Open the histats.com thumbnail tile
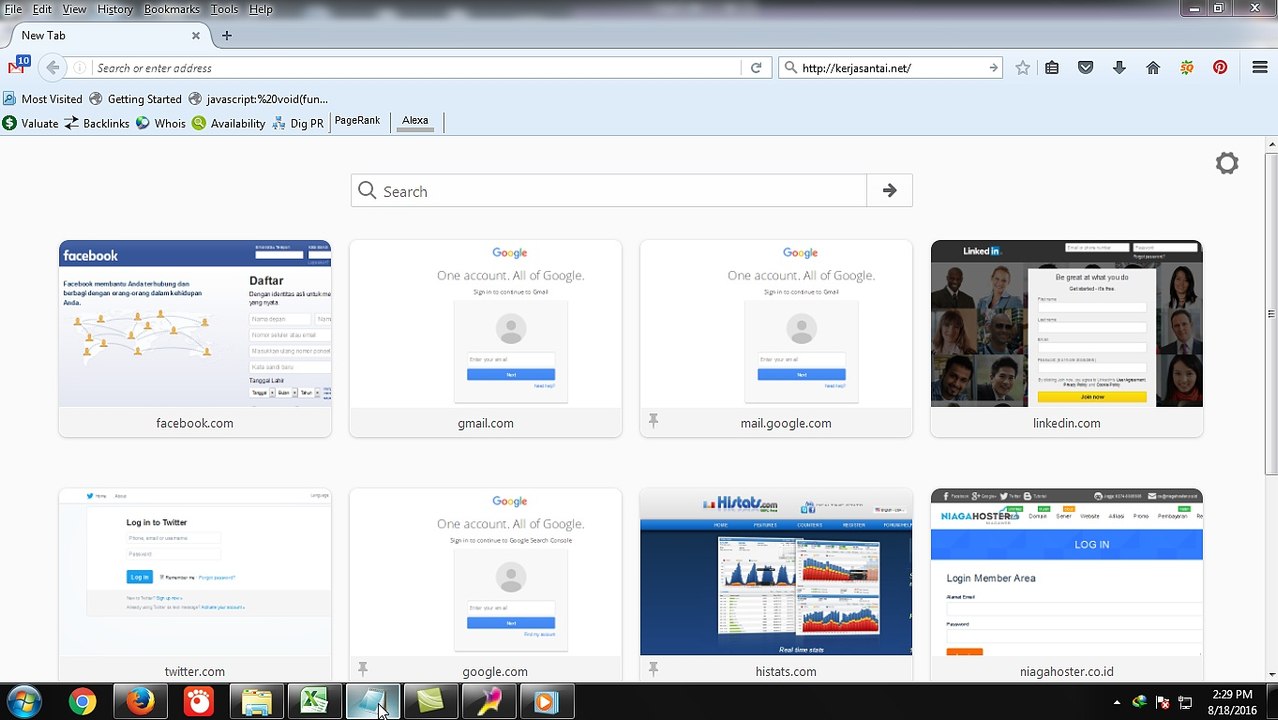 776,585
